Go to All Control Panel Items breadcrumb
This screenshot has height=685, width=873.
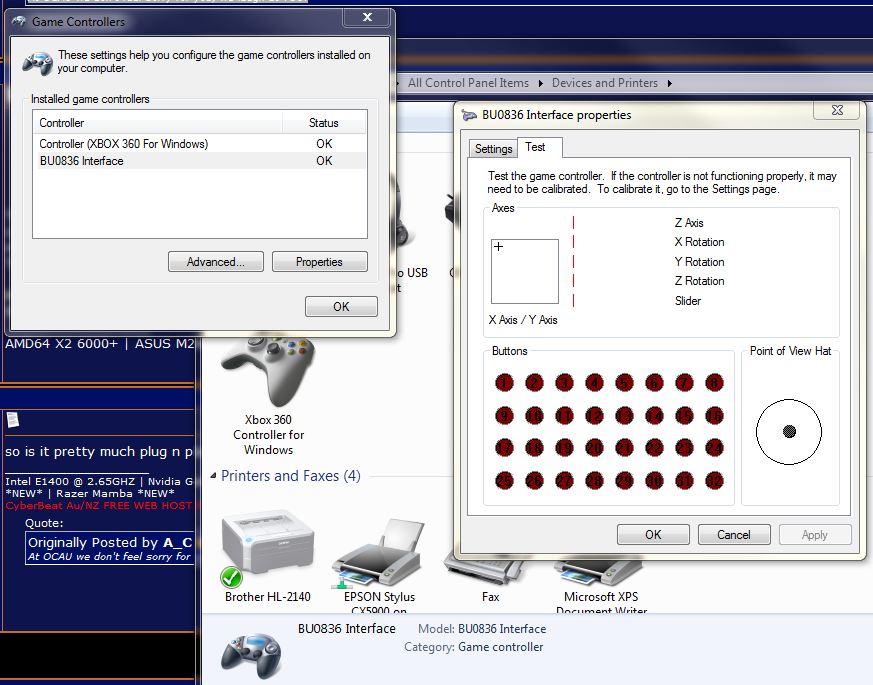click(468, 83)
